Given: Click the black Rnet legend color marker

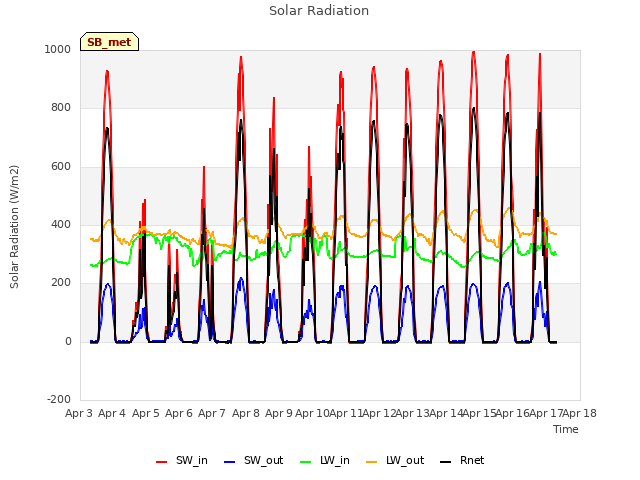Looking at the screenshot, I should click(446, 462).
